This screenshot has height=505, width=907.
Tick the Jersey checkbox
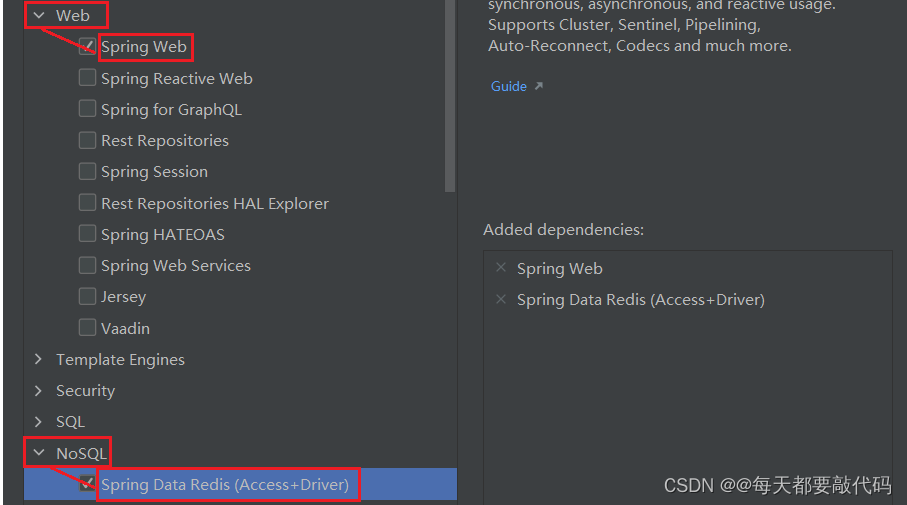point(87,296)
